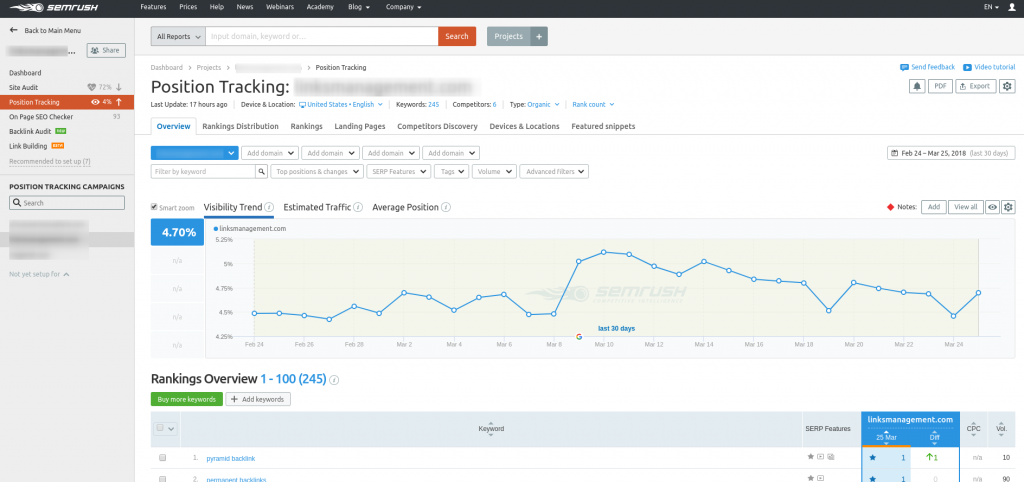Click the domain or keyword search input
The width and height of the screenshot is (1024, 482).
coord(322,37)
